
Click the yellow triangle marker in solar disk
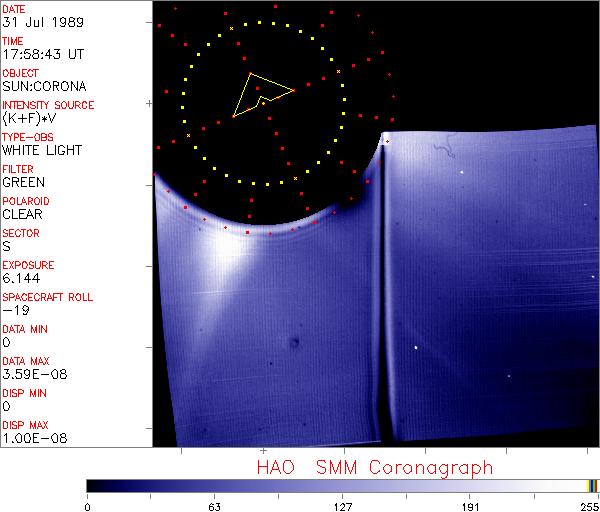259,94
